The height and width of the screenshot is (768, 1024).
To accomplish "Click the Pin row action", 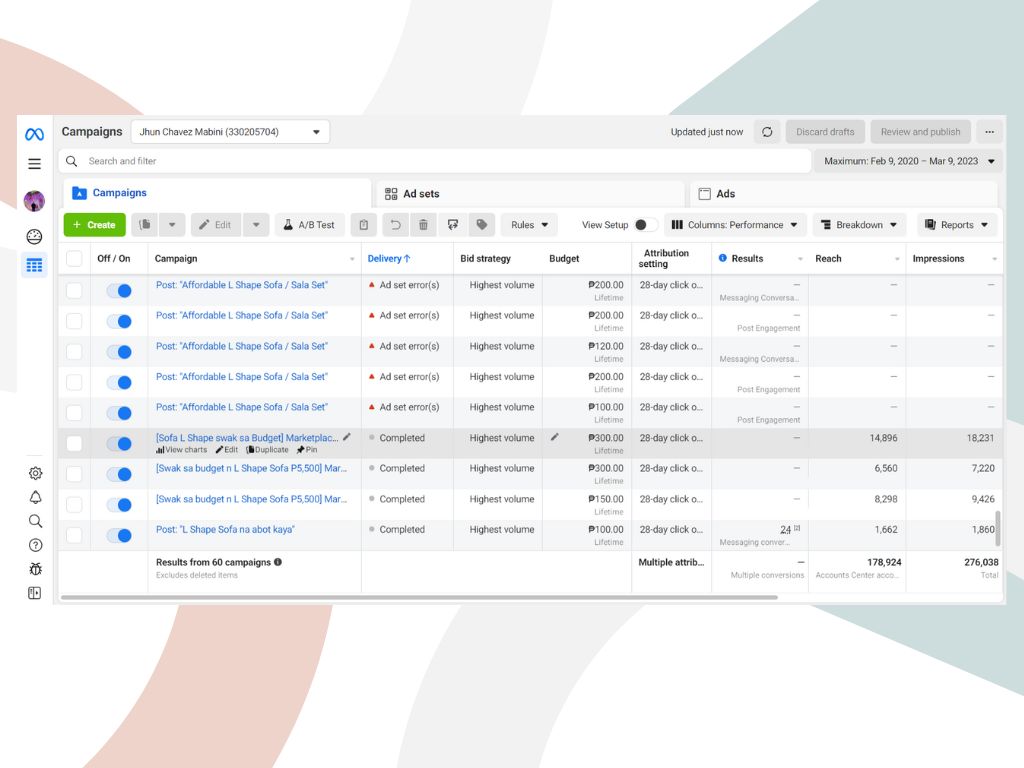I will (x=307, y=450).
